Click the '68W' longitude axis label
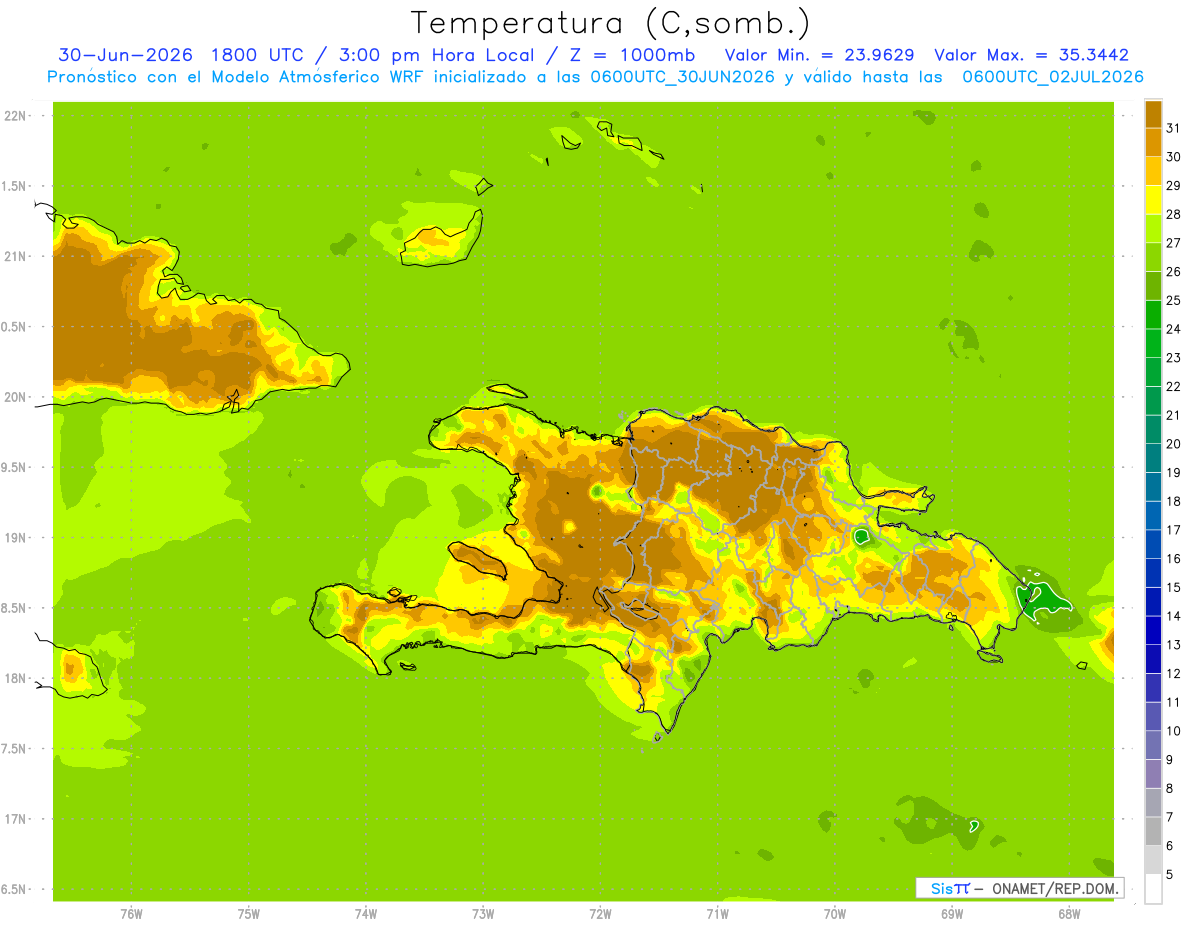Screen dimensions: 1200x927 pyautogui.click(x=1069, y=915)
